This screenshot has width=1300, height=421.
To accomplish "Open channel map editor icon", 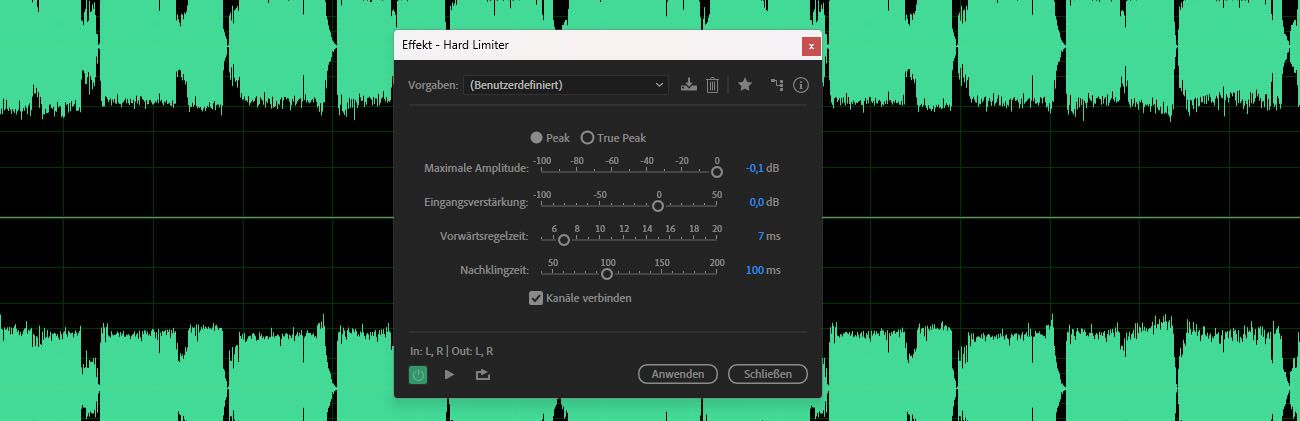I will [776, 85].
